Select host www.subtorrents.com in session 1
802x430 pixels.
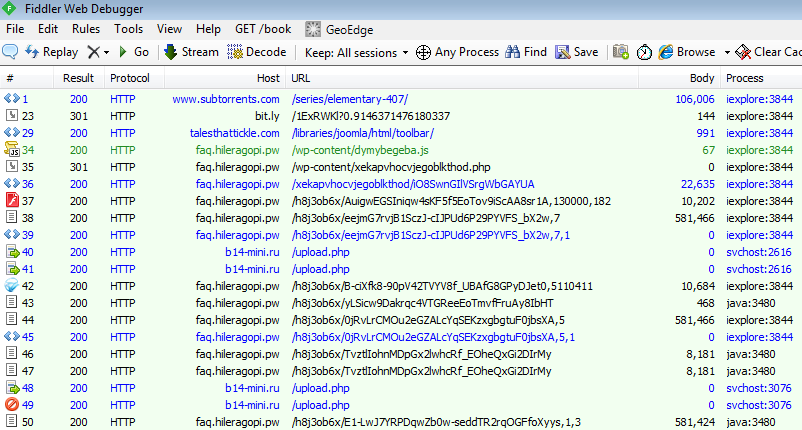226,99
